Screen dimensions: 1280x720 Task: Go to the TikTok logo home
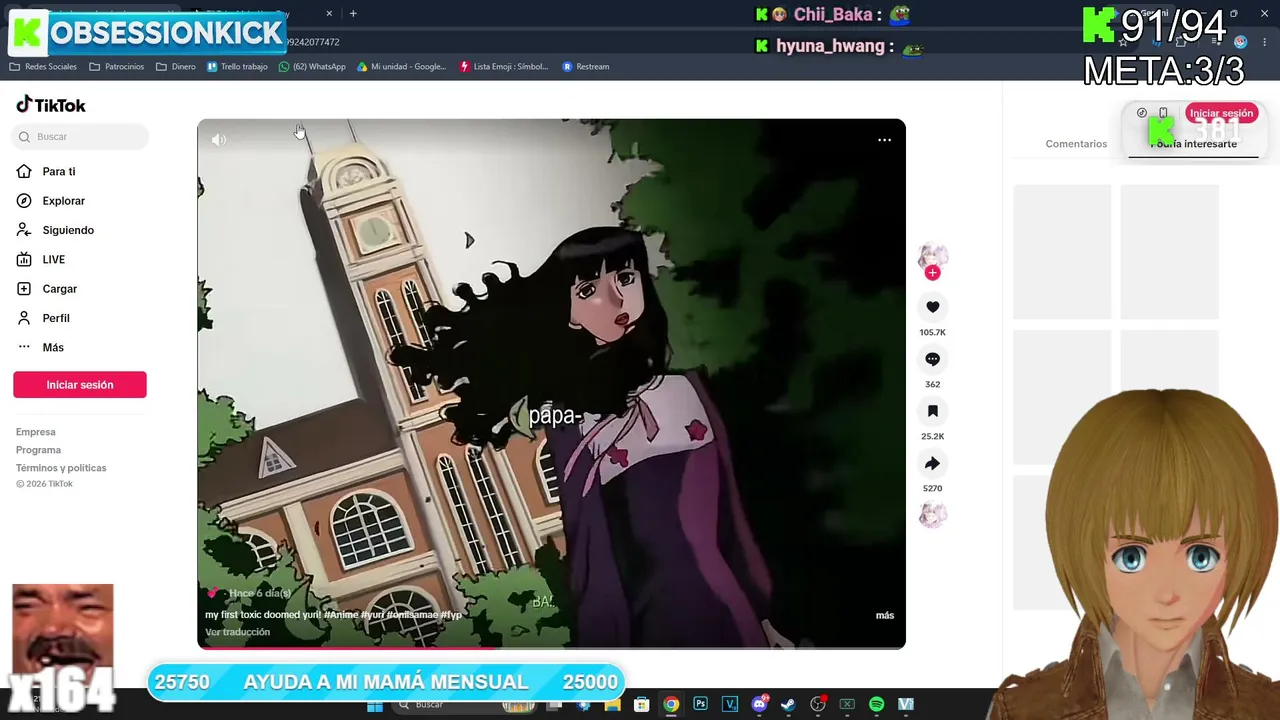pos(51,105)
